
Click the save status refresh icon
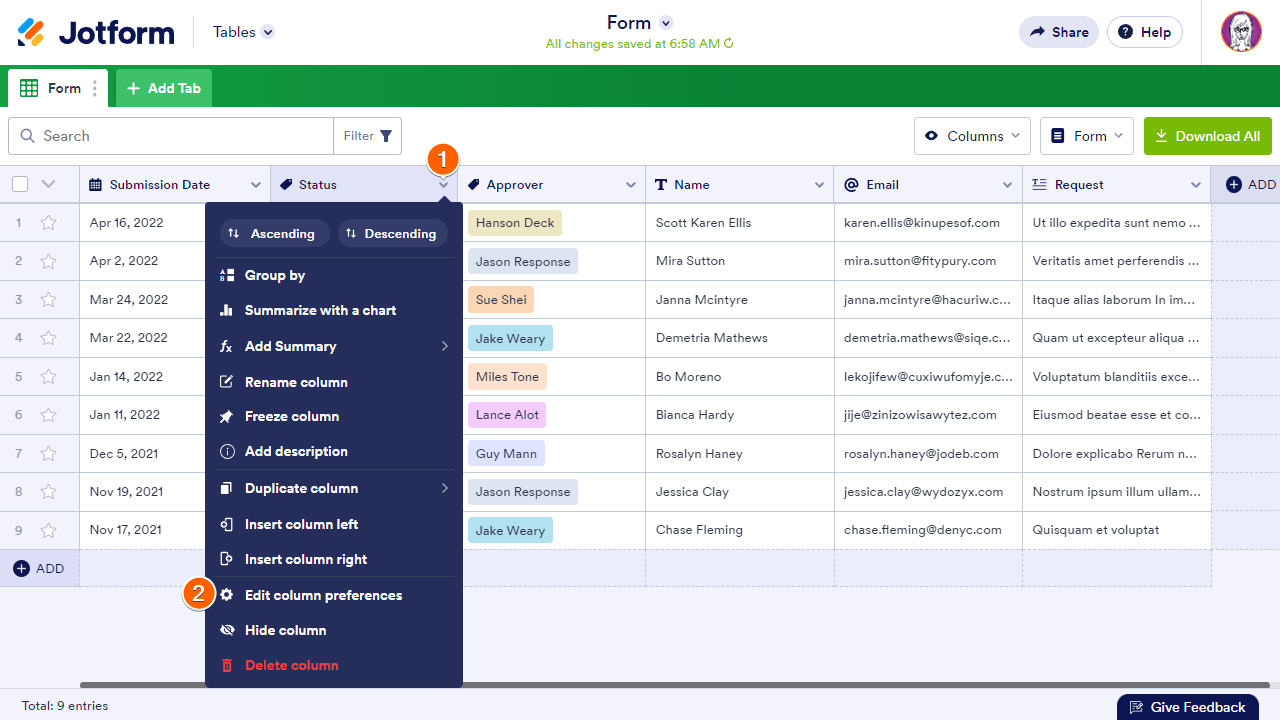pyautogui.click(x=729, y=44)
